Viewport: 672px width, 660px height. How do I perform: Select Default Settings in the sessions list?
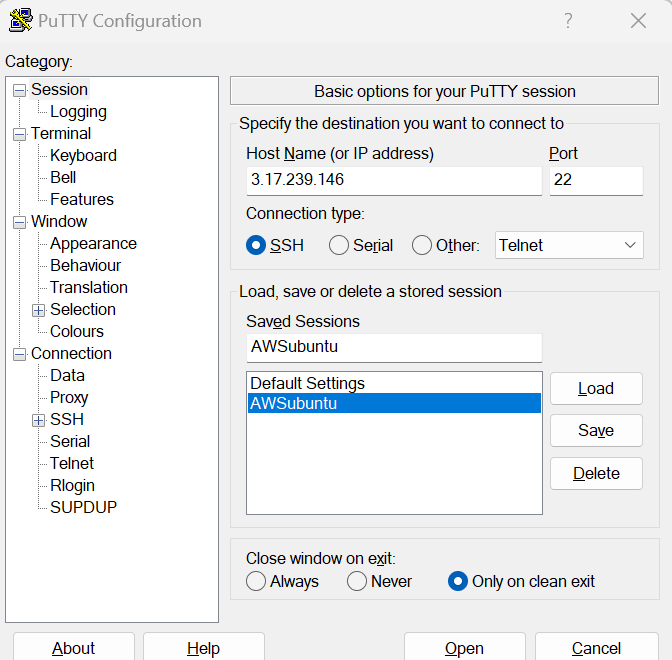coord(307,383)
